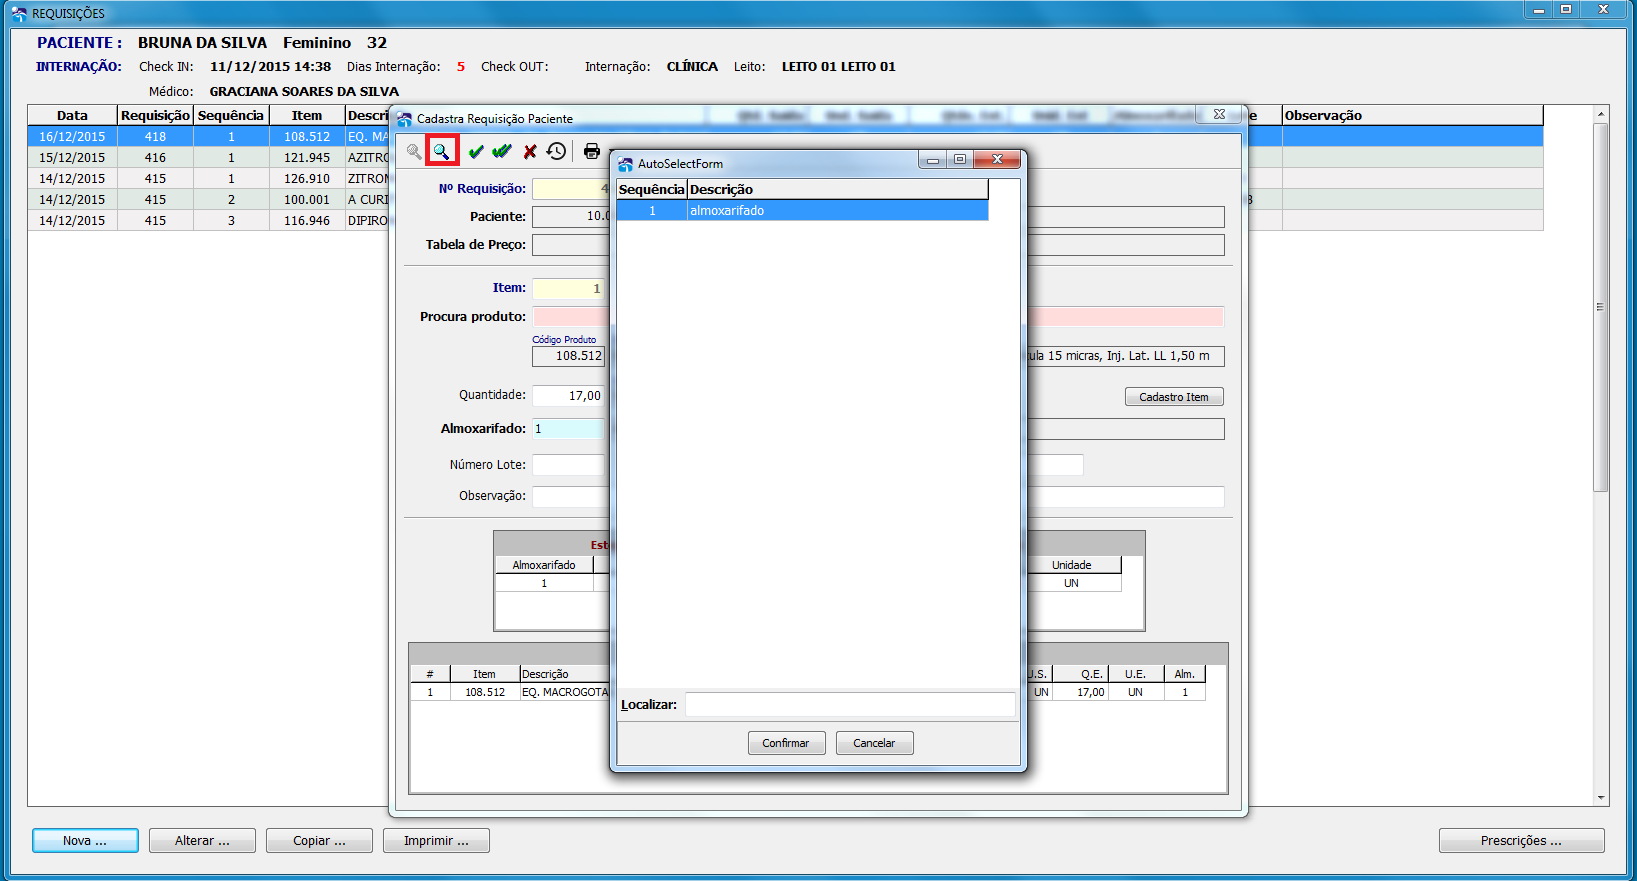Click the Q.E. value 17,00 in bottom grid
Viewport: 1637px width, 881px height.
1081,692
